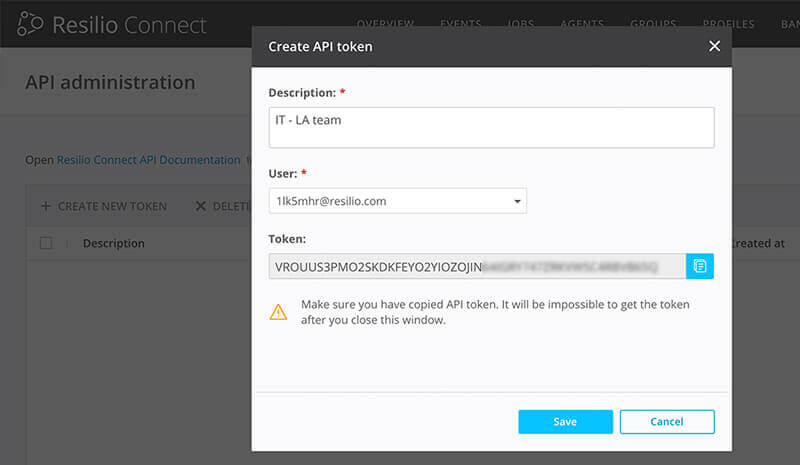Click the yellow warning triangle icon
This screenshot has height=465, width=800.
point(278,312)
